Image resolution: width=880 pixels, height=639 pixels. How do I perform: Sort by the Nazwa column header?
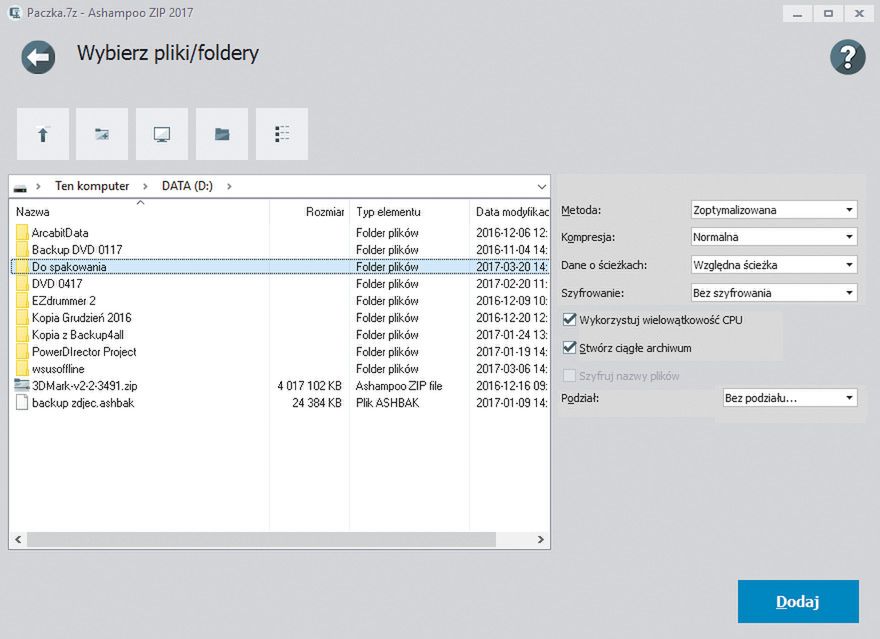pos(139,212)
